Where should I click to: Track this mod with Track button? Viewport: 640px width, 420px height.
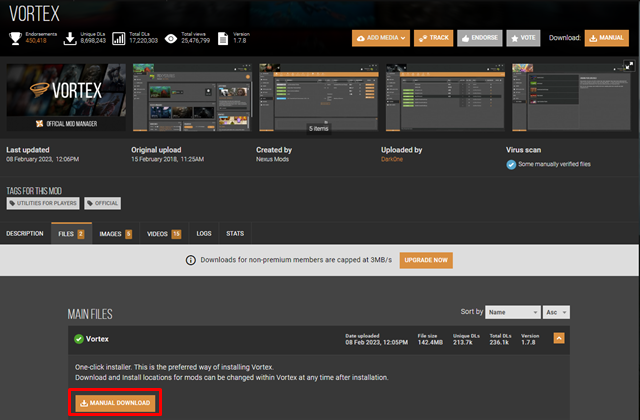pyautogui.click(x=433, y=38)
